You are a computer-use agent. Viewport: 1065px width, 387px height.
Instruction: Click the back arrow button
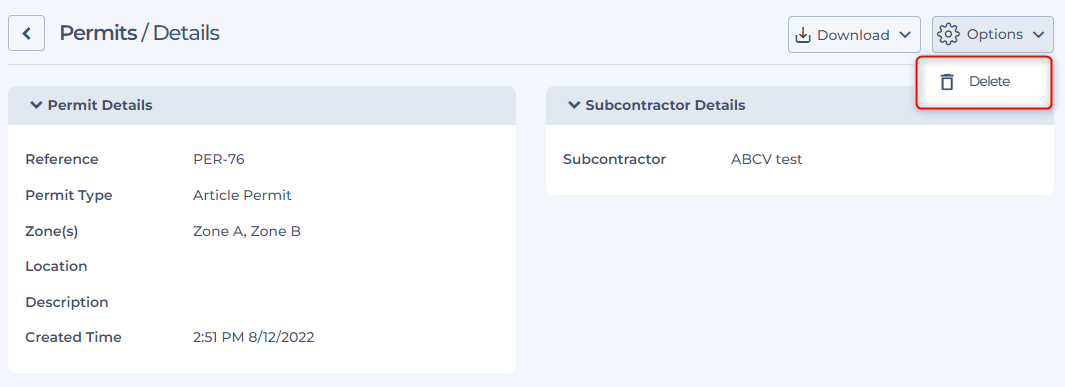(x=26, y=34)
